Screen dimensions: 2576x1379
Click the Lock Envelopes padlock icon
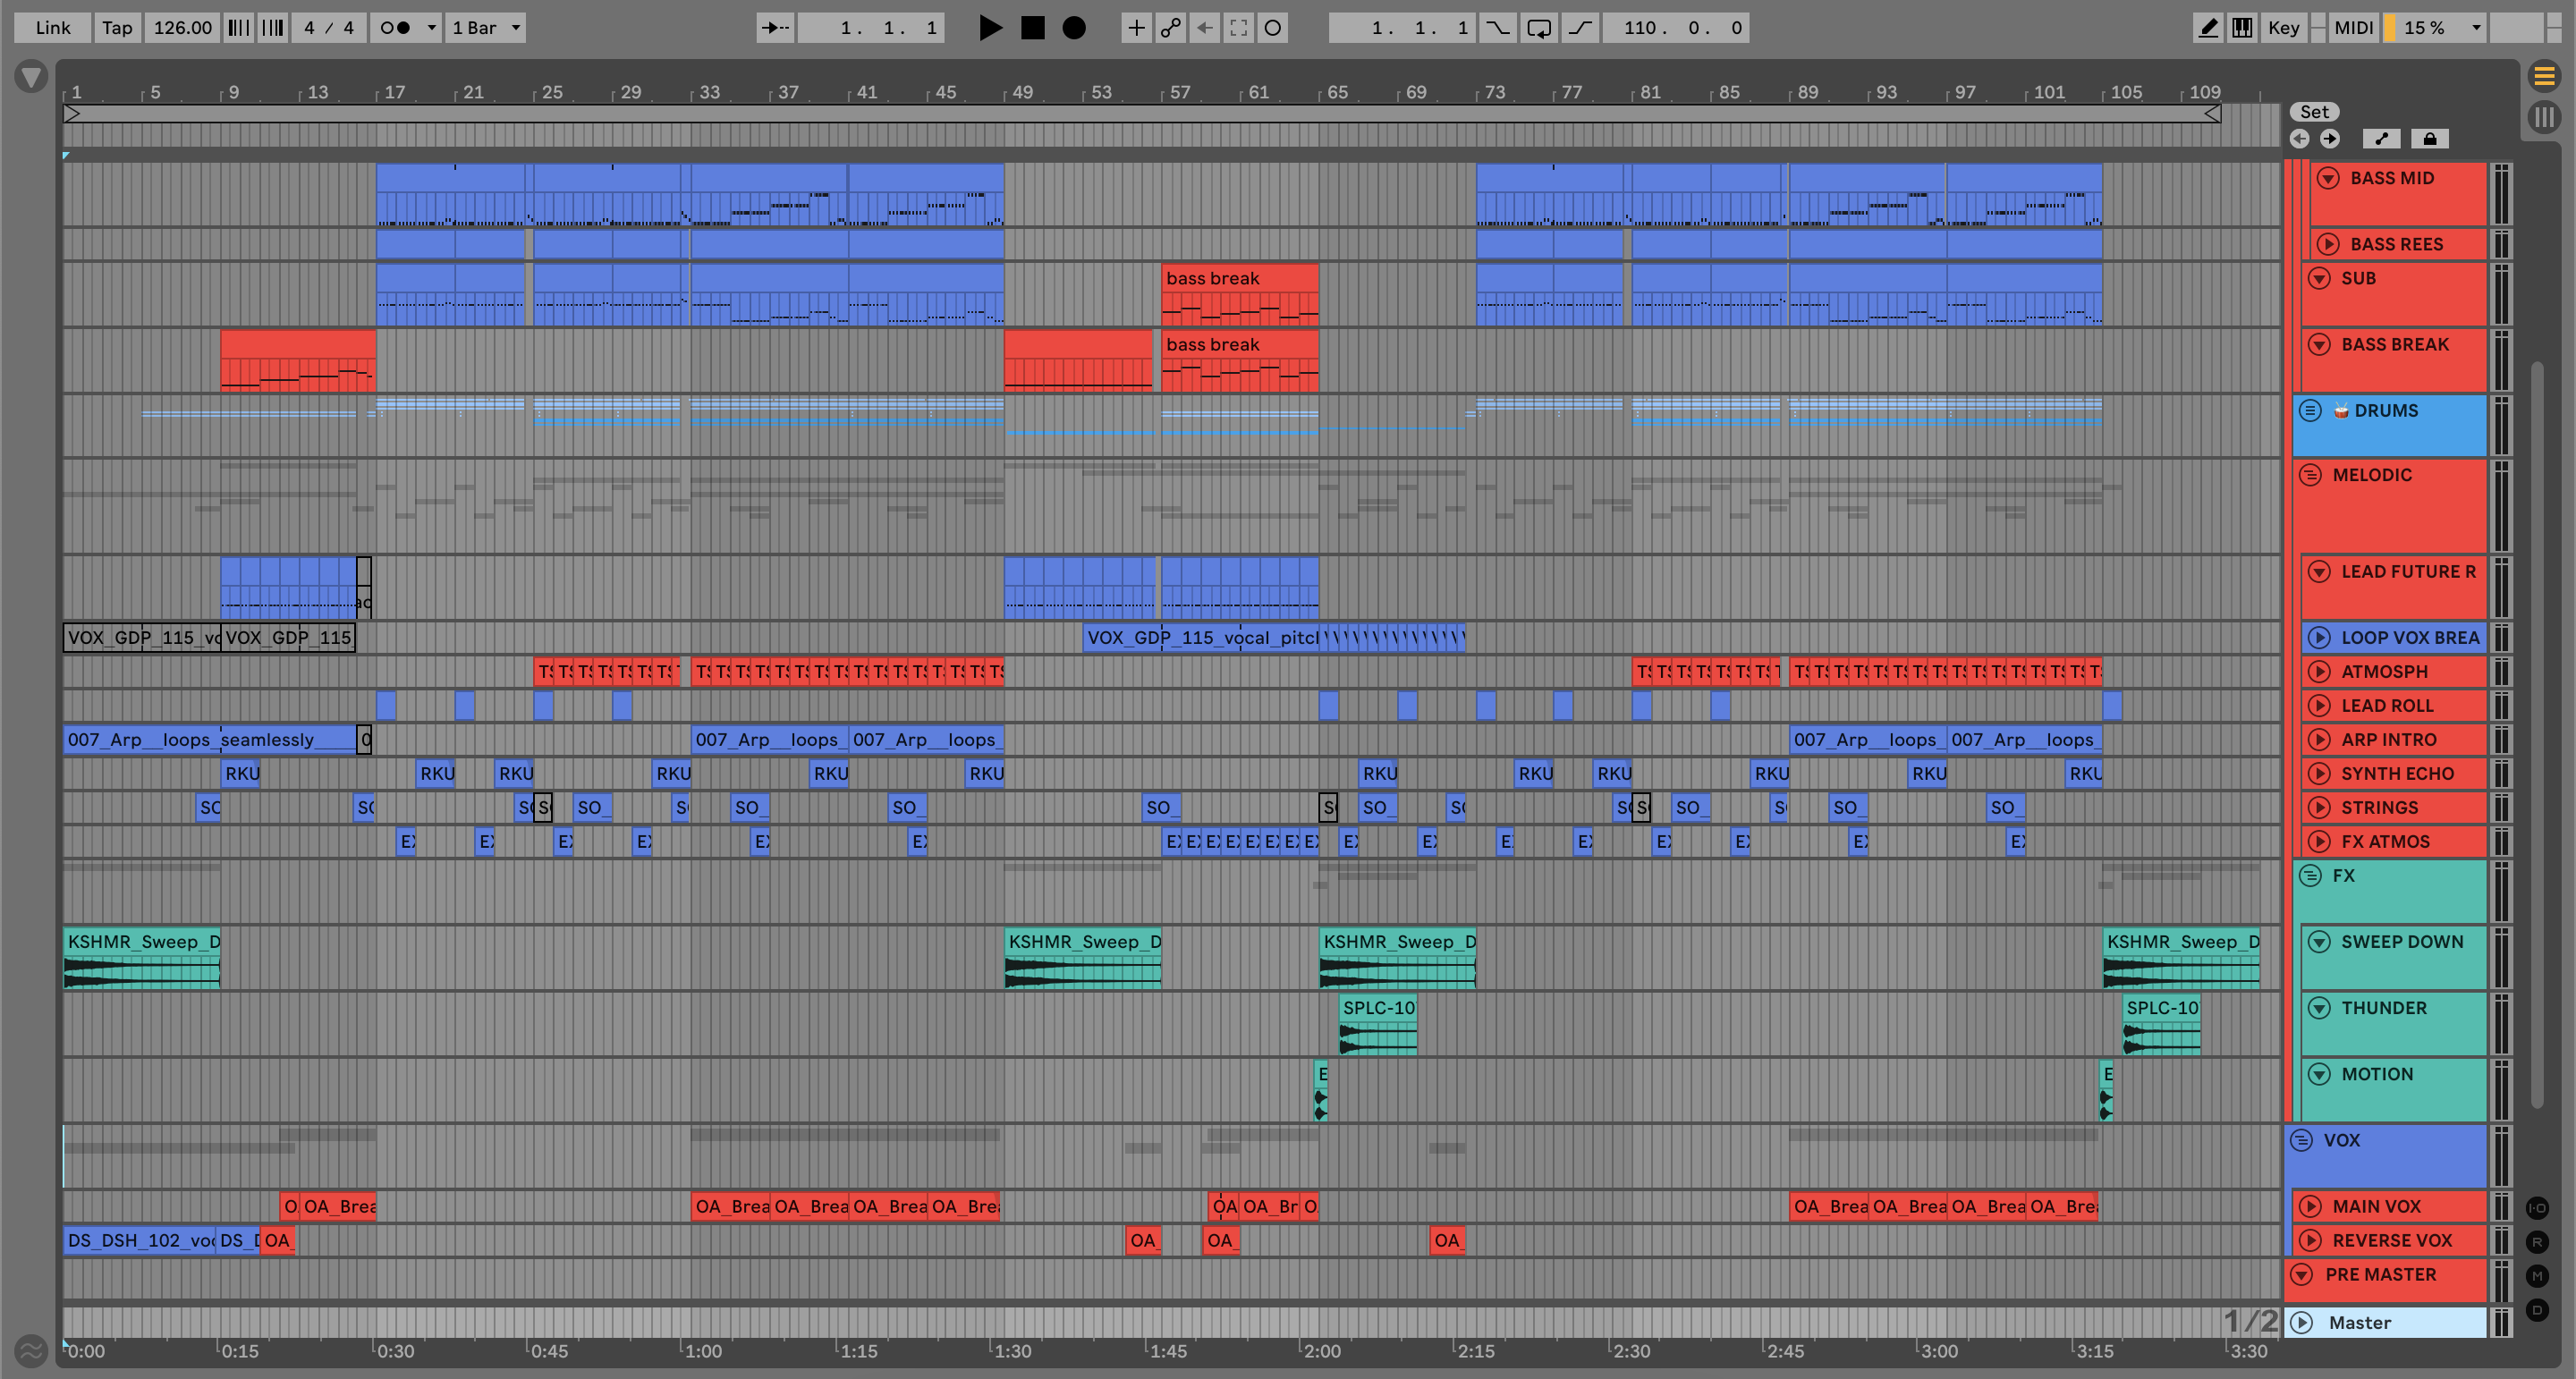tap(2429, 139)
